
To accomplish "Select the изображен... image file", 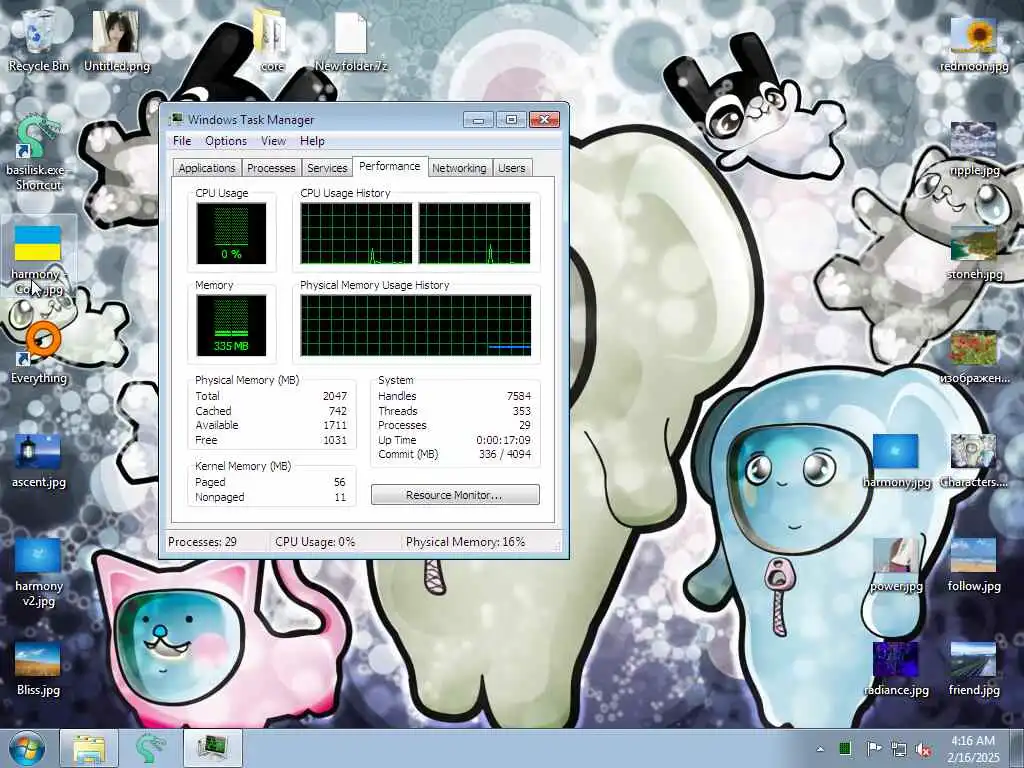I will tap(974, 357).
